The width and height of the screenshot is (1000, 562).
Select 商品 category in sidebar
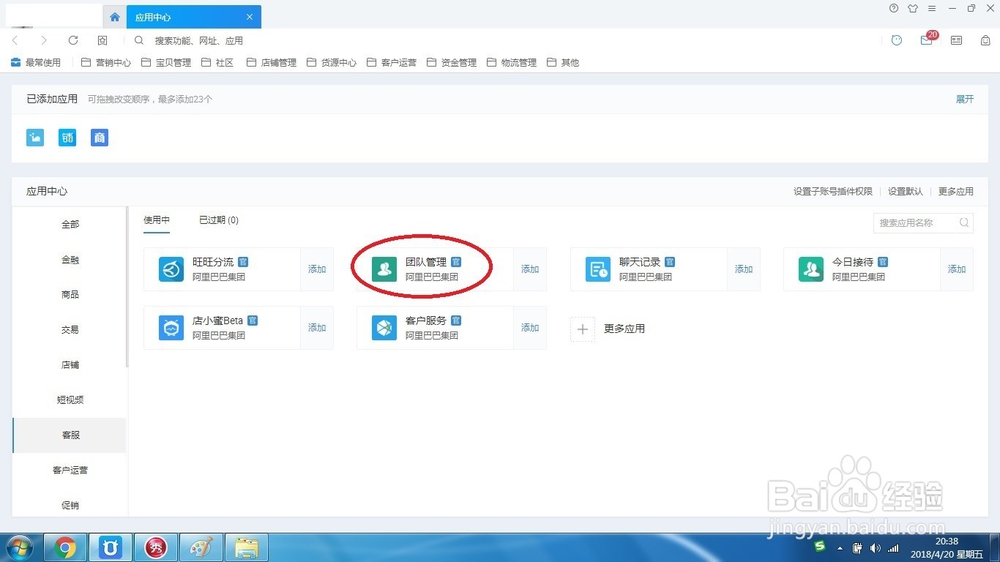(70, 295)
